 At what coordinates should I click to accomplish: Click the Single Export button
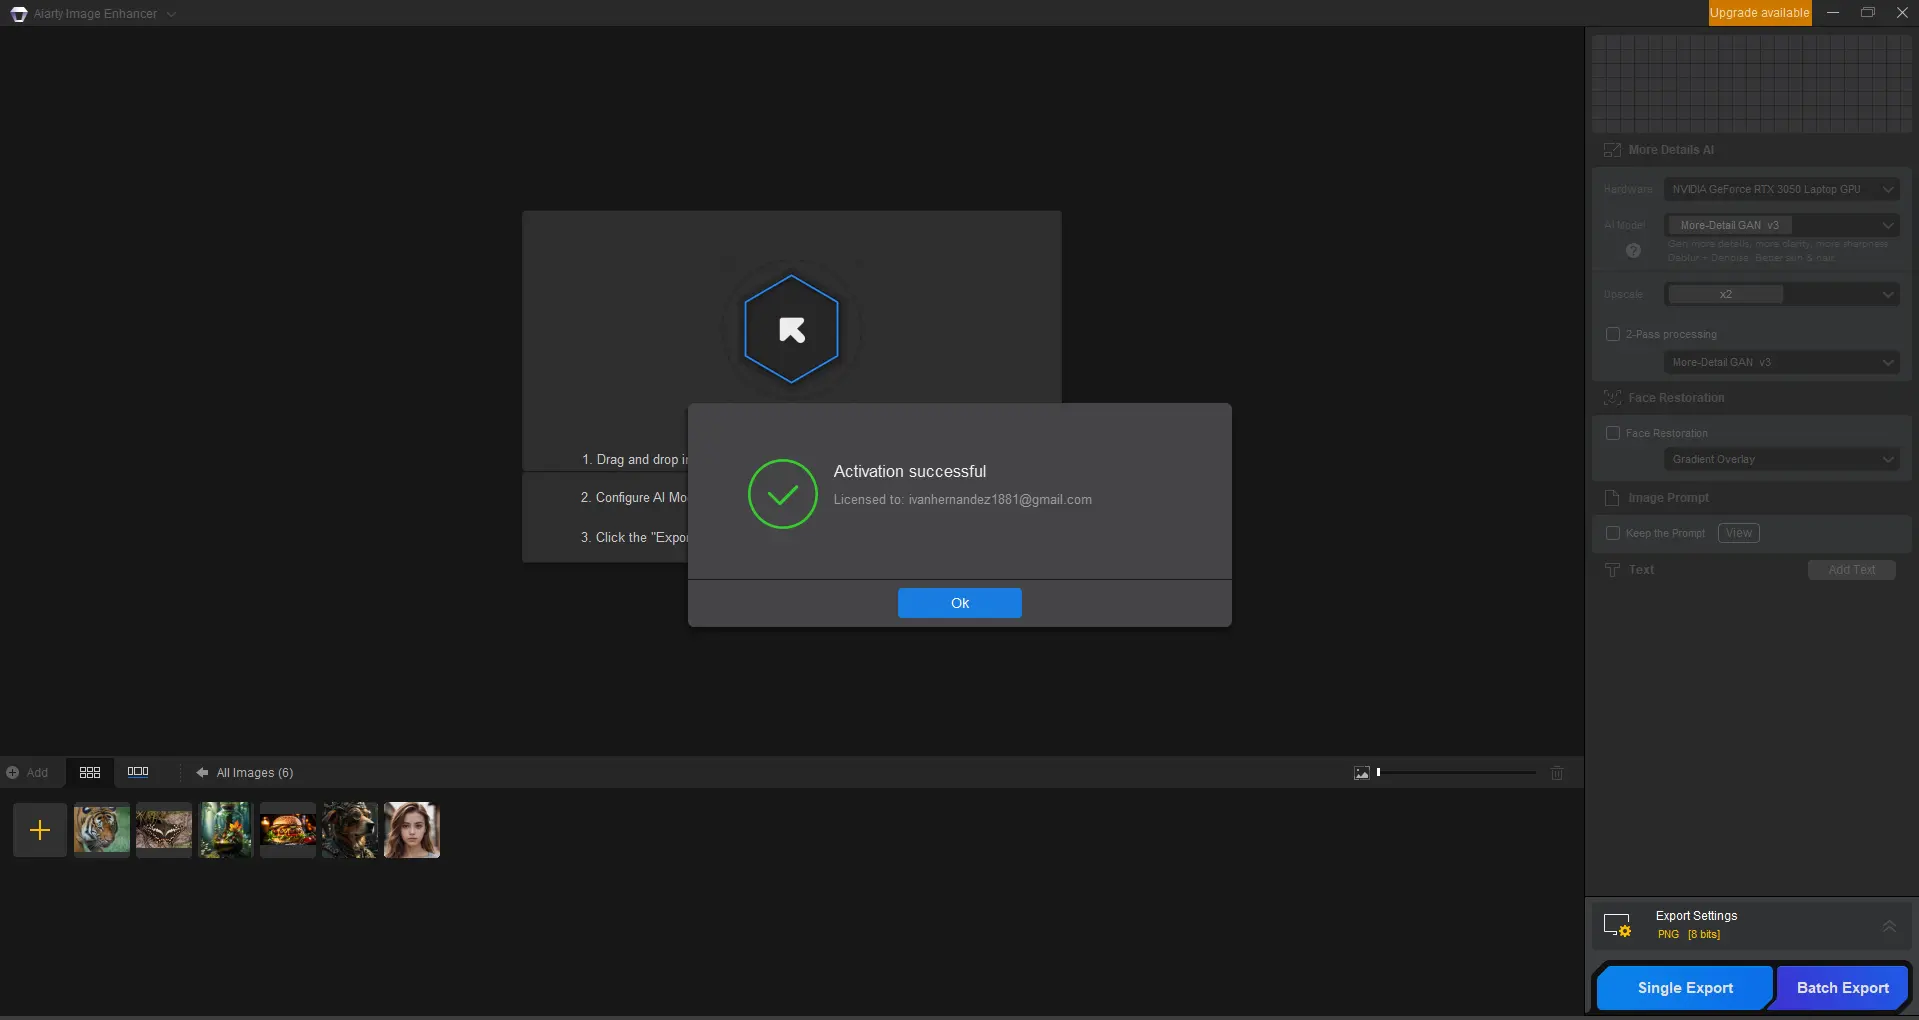[x=1684, y=988]
